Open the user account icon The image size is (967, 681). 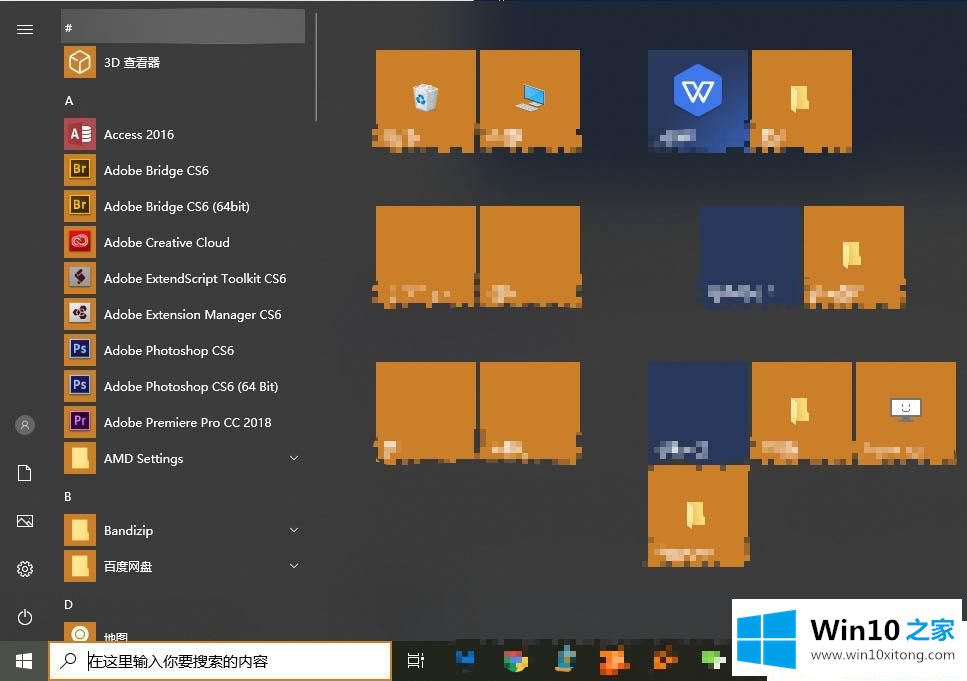tap(25, 424)
